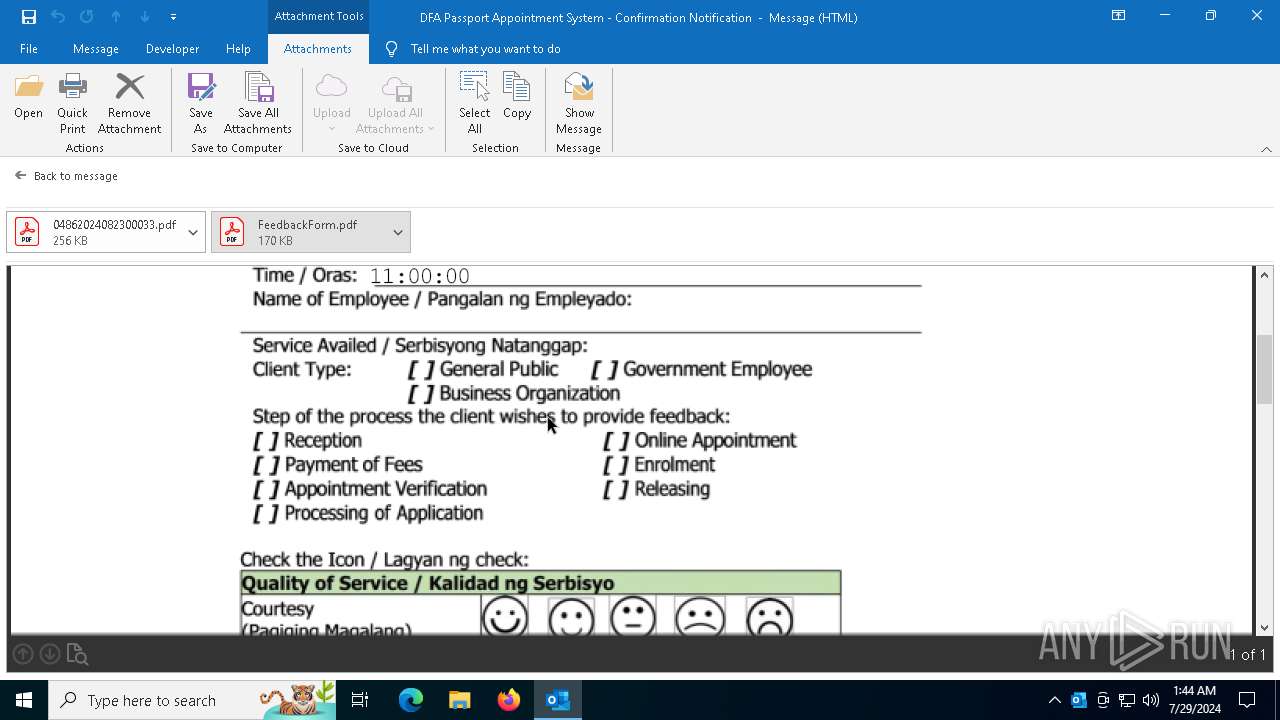Click the preview vertical scrollbar thumb
Image resolution: width=1280 pixels, height=720 pixels.
coord(1265,369)
